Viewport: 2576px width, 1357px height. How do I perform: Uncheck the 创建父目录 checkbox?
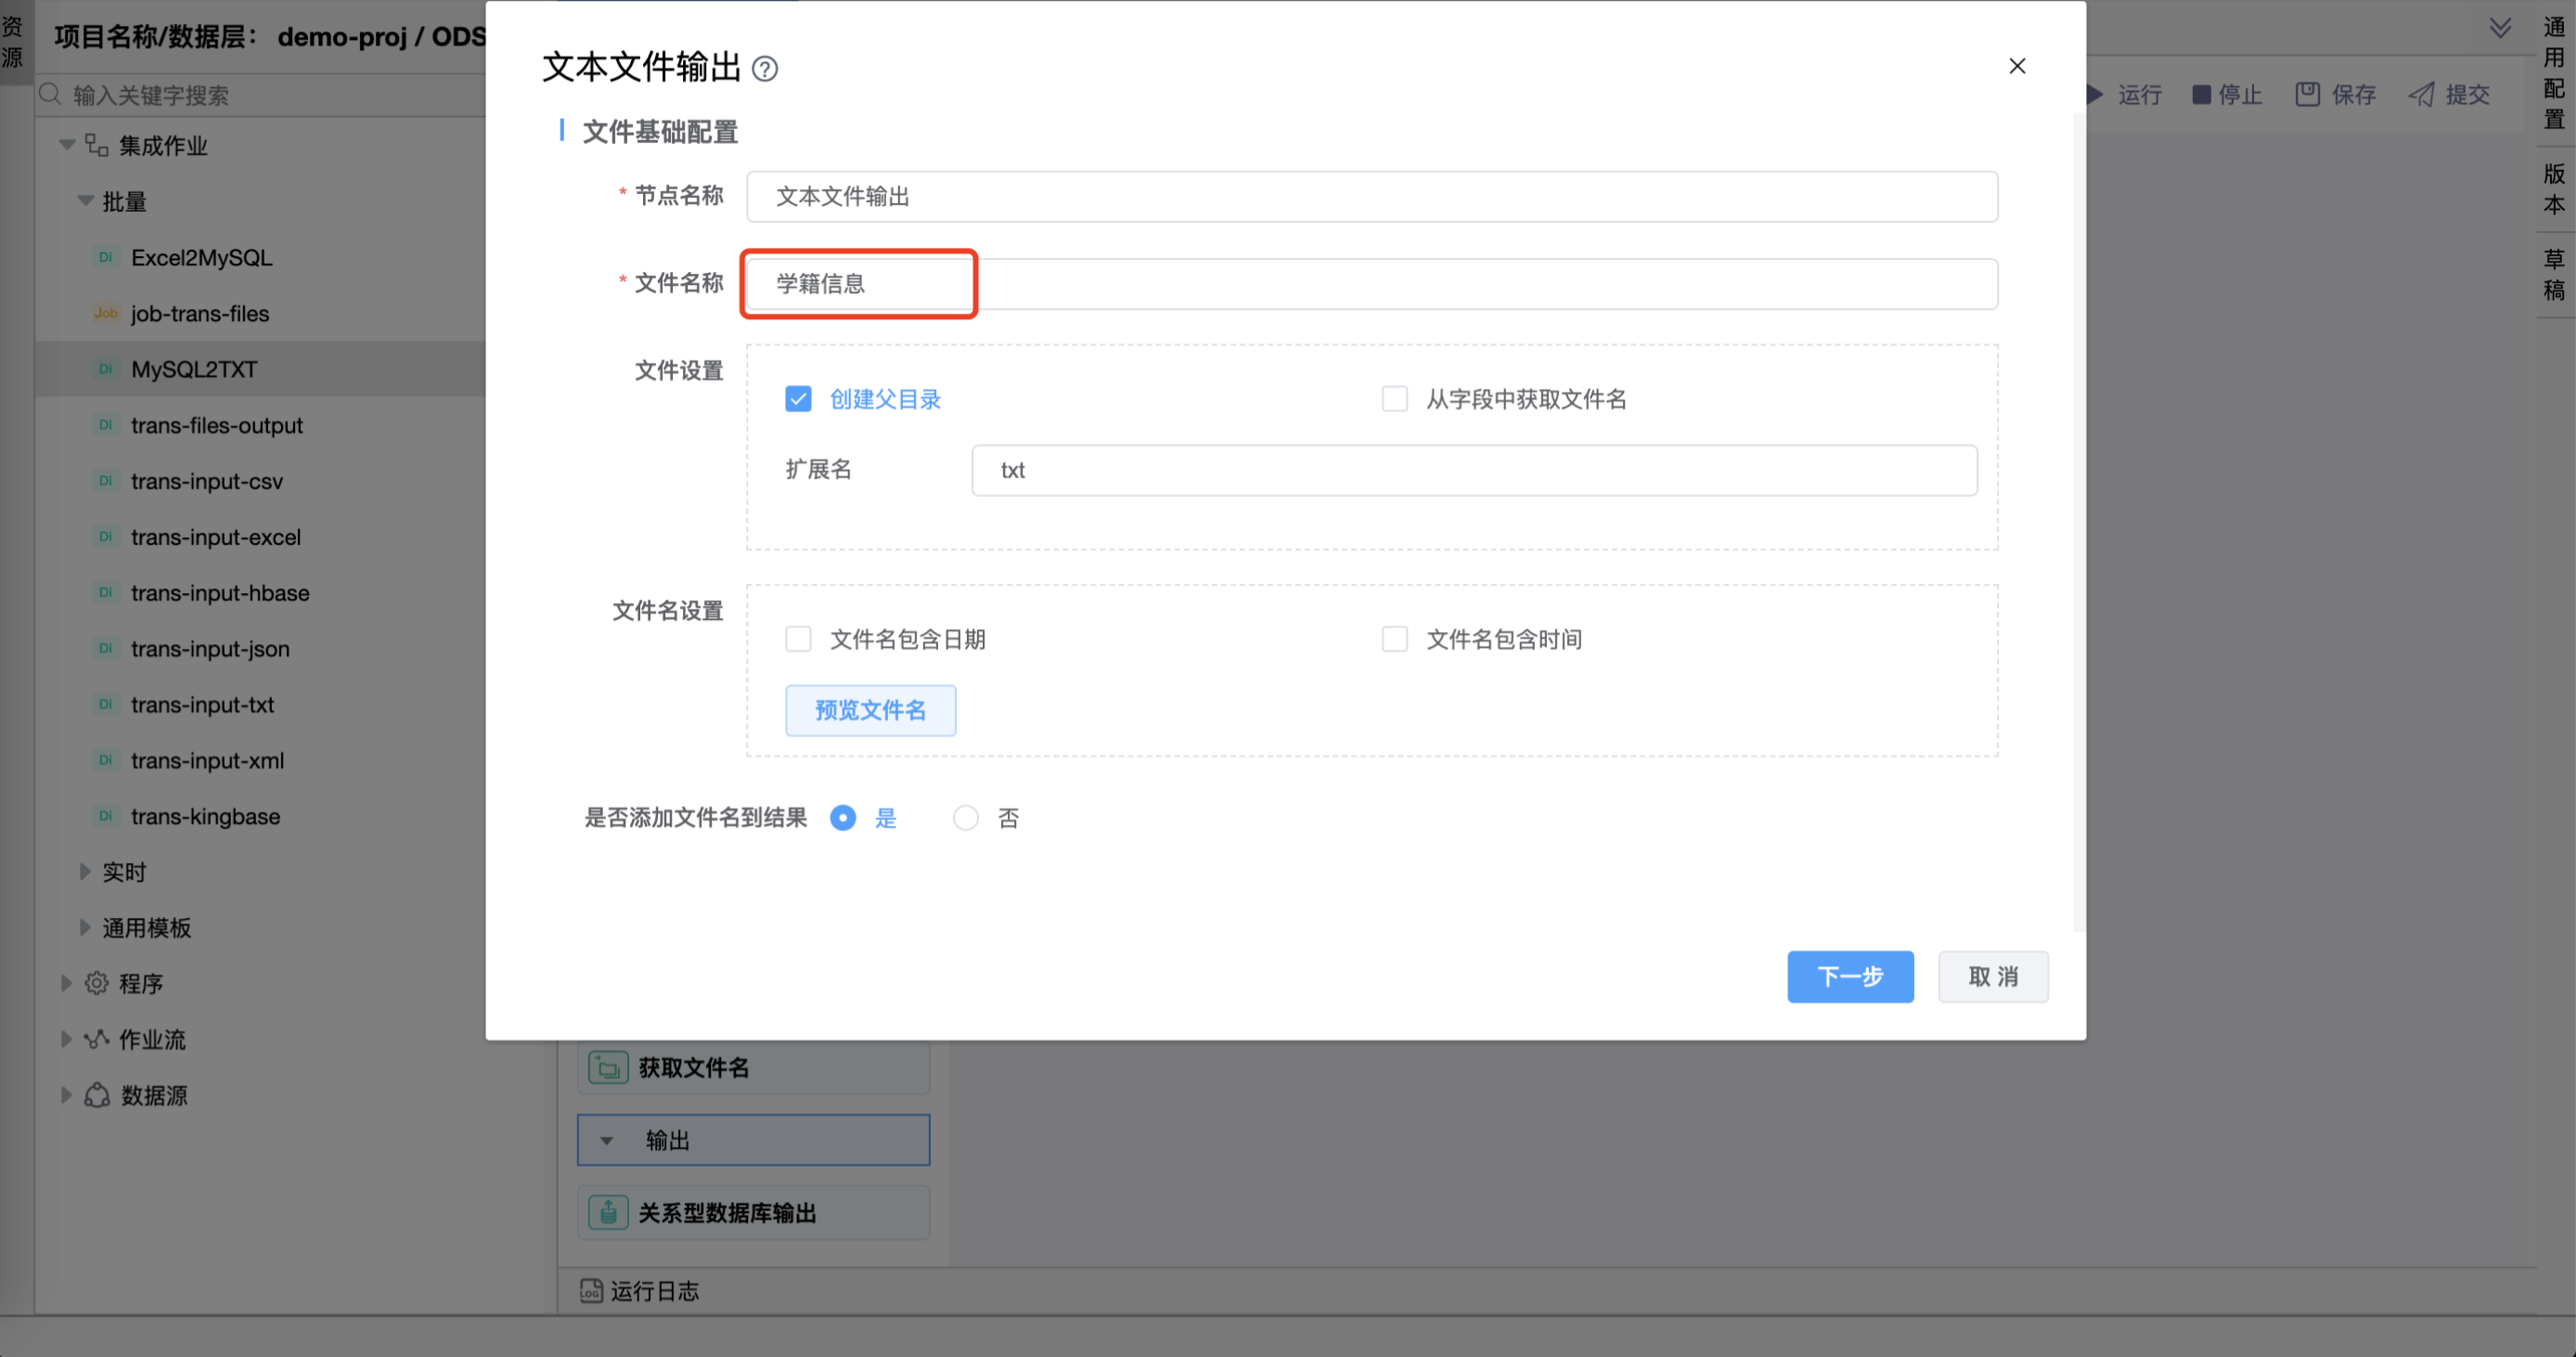point(798,399)
